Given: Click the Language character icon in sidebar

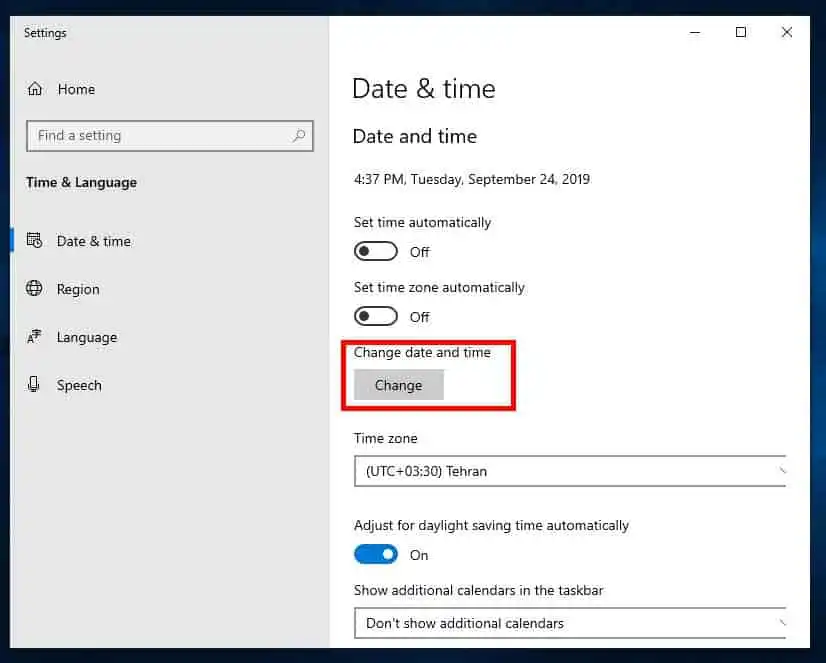Looking at the screenshot, I should tap(35, 337).
